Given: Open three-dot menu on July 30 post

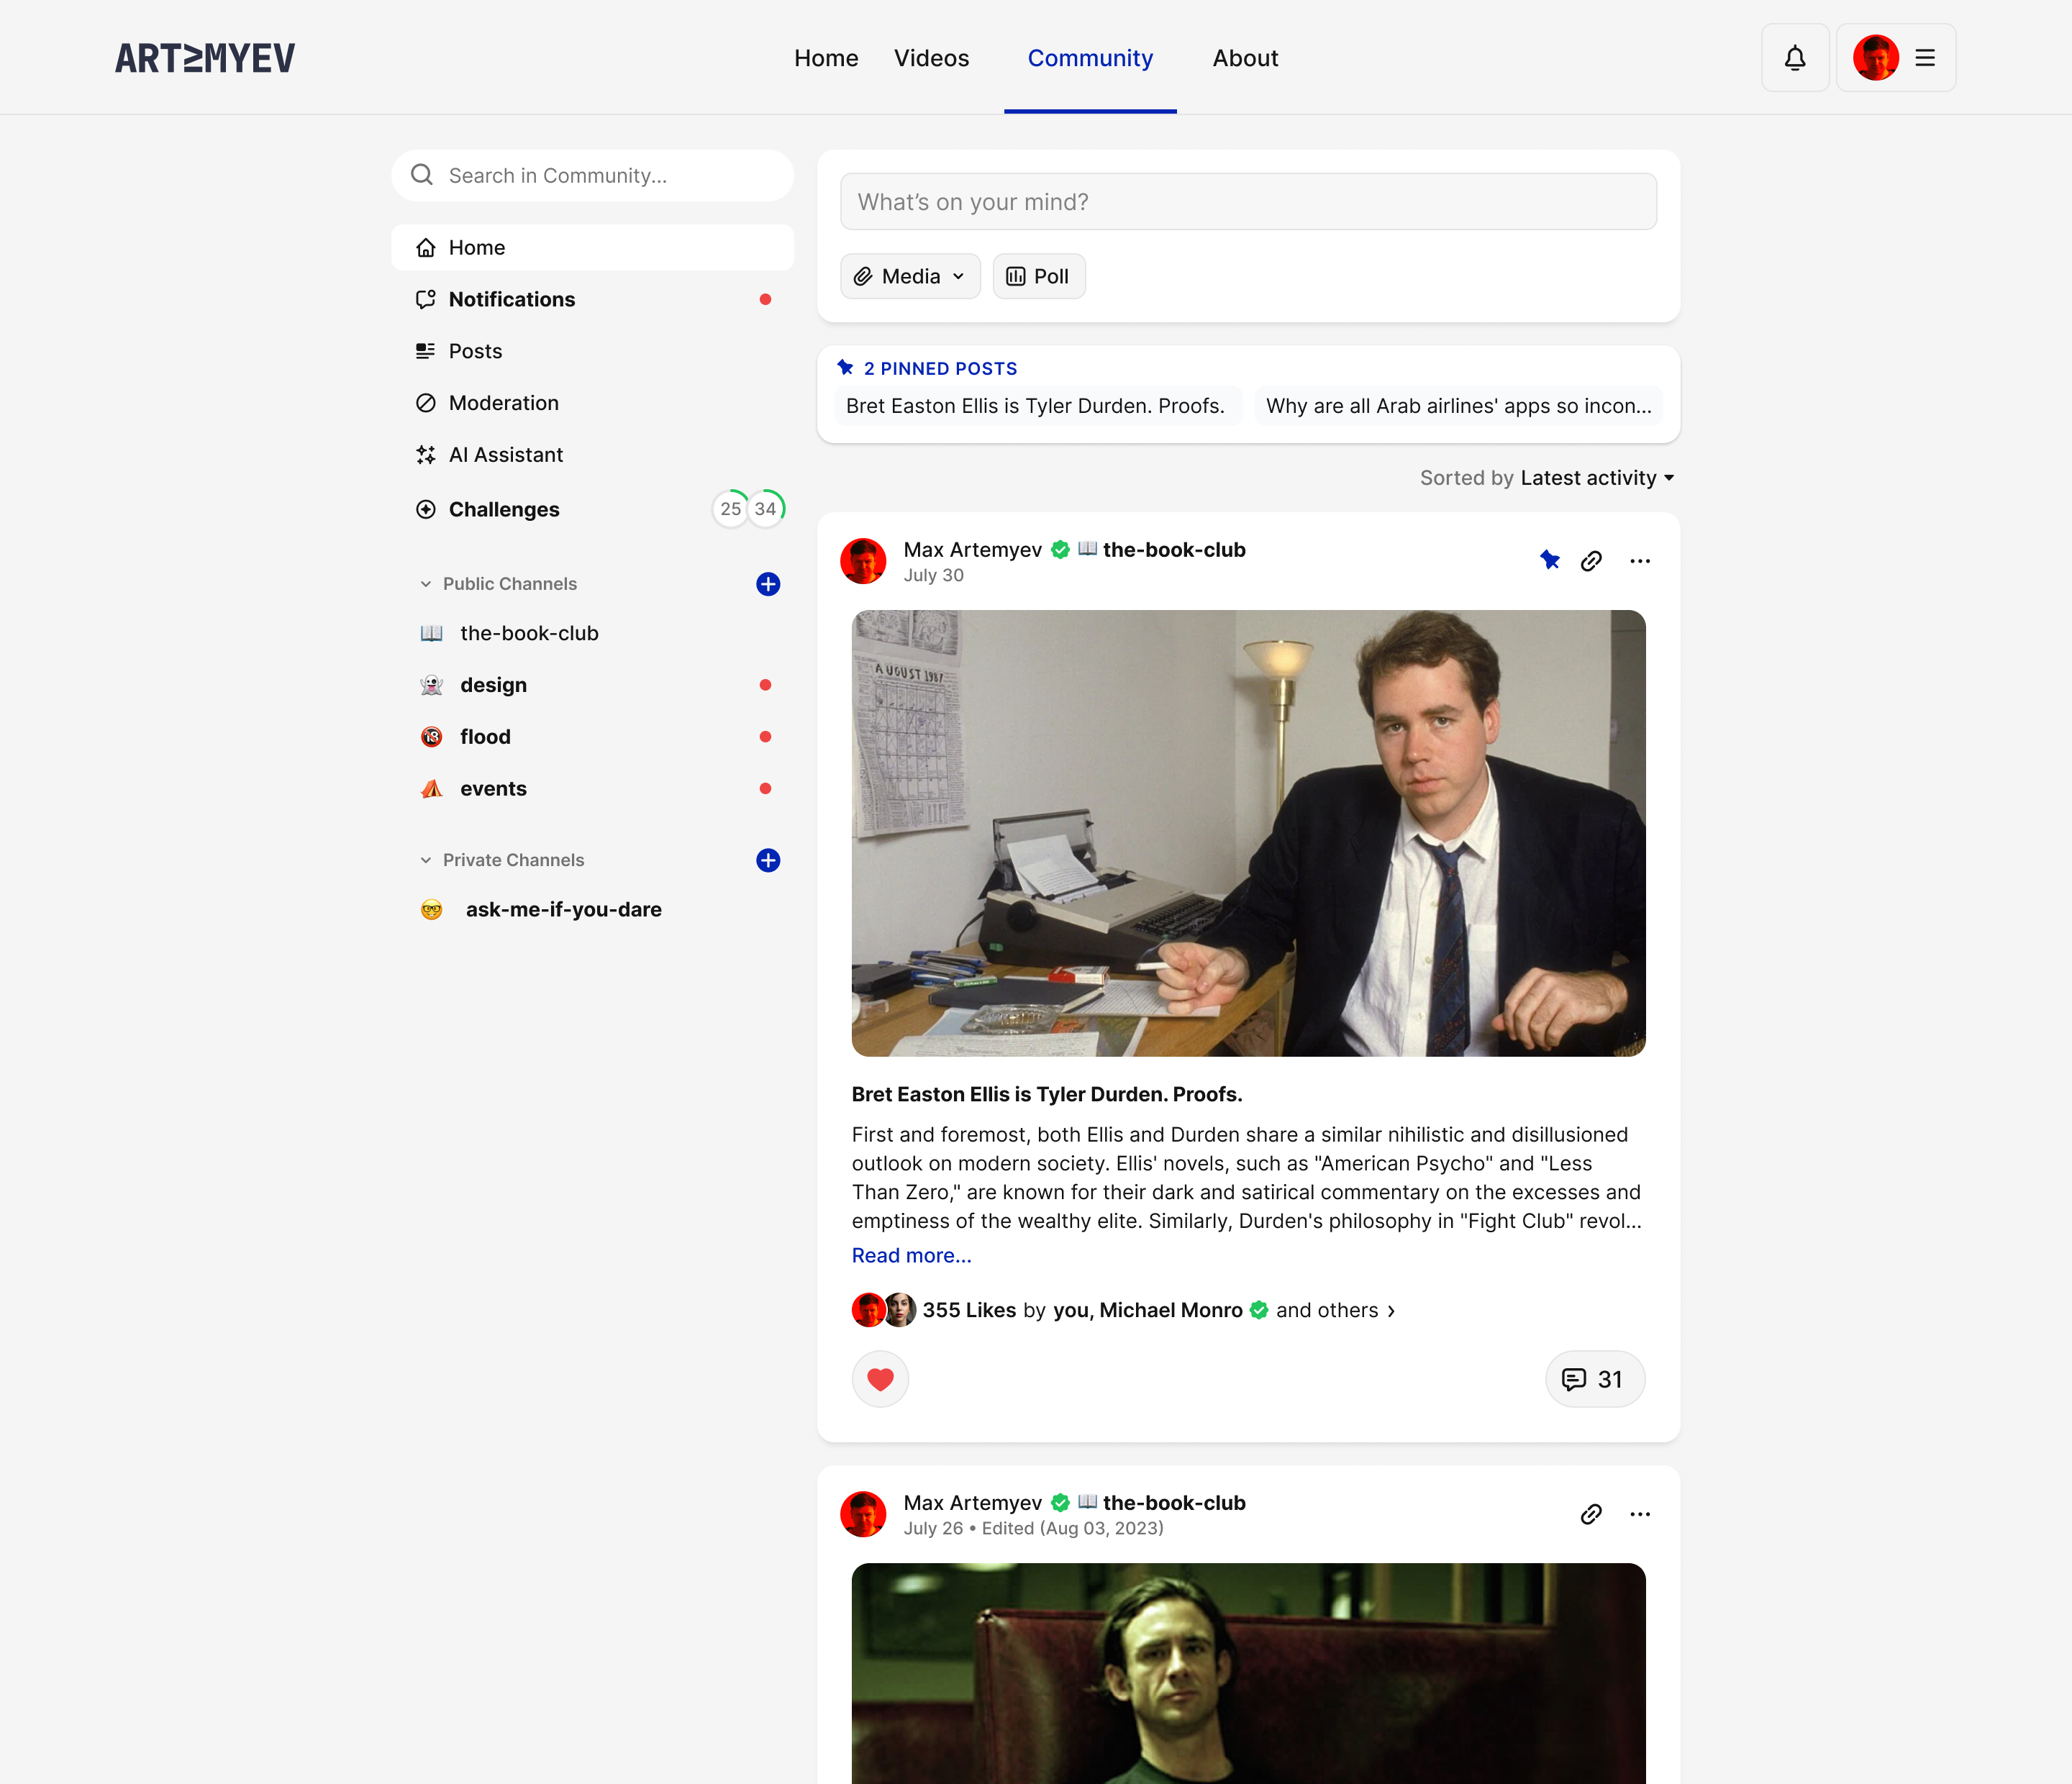Looking at the screenshot, I should [1639, 561].
